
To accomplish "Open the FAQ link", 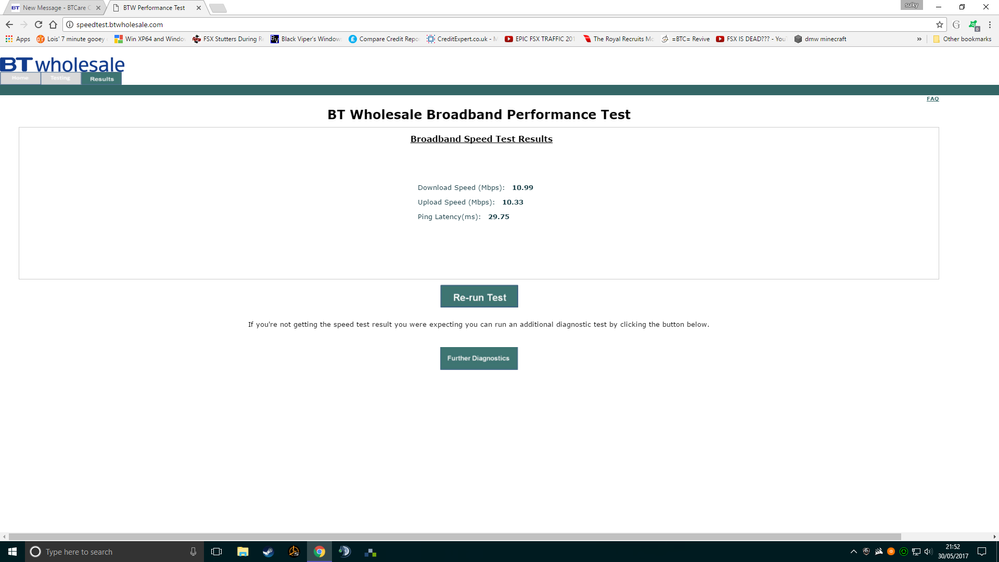I will tap(933, 99).
